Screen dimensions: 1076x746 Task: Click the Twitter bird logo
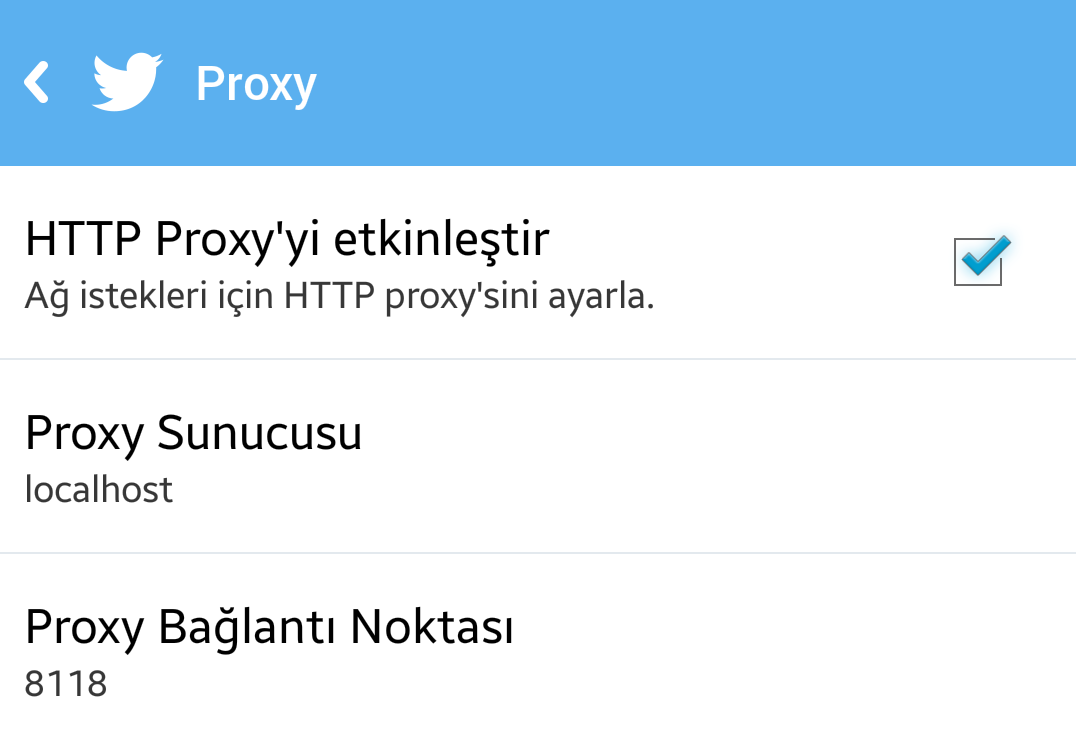[127, 82]
